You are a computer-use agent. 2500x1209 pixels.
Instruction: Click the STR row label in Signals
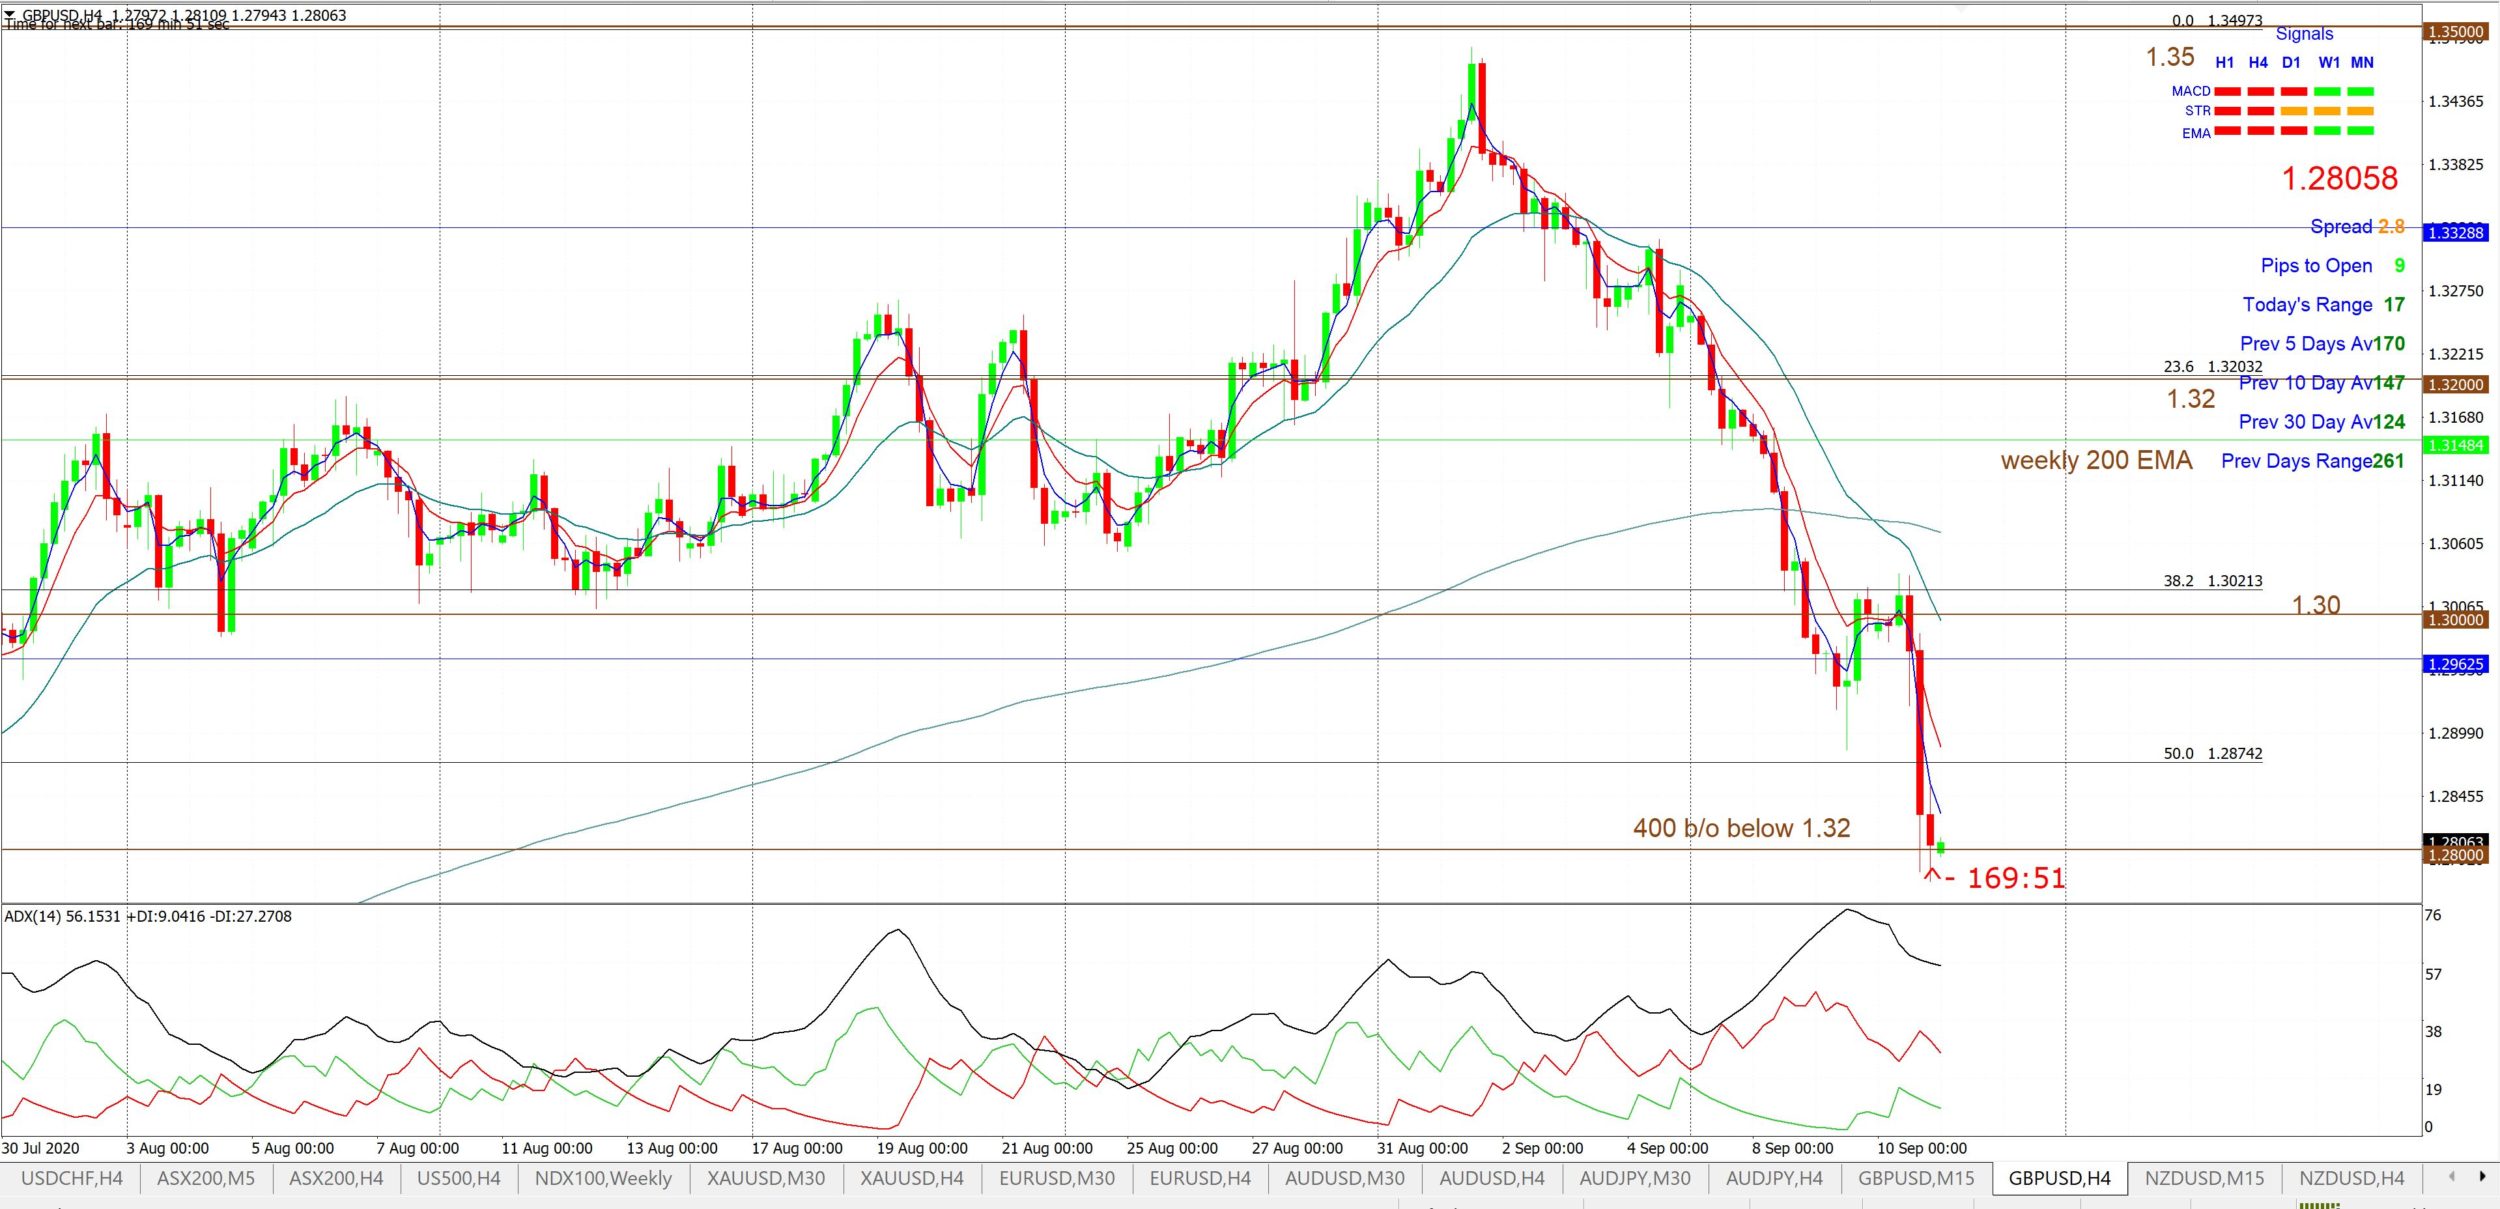click(x=2197, y=111)
